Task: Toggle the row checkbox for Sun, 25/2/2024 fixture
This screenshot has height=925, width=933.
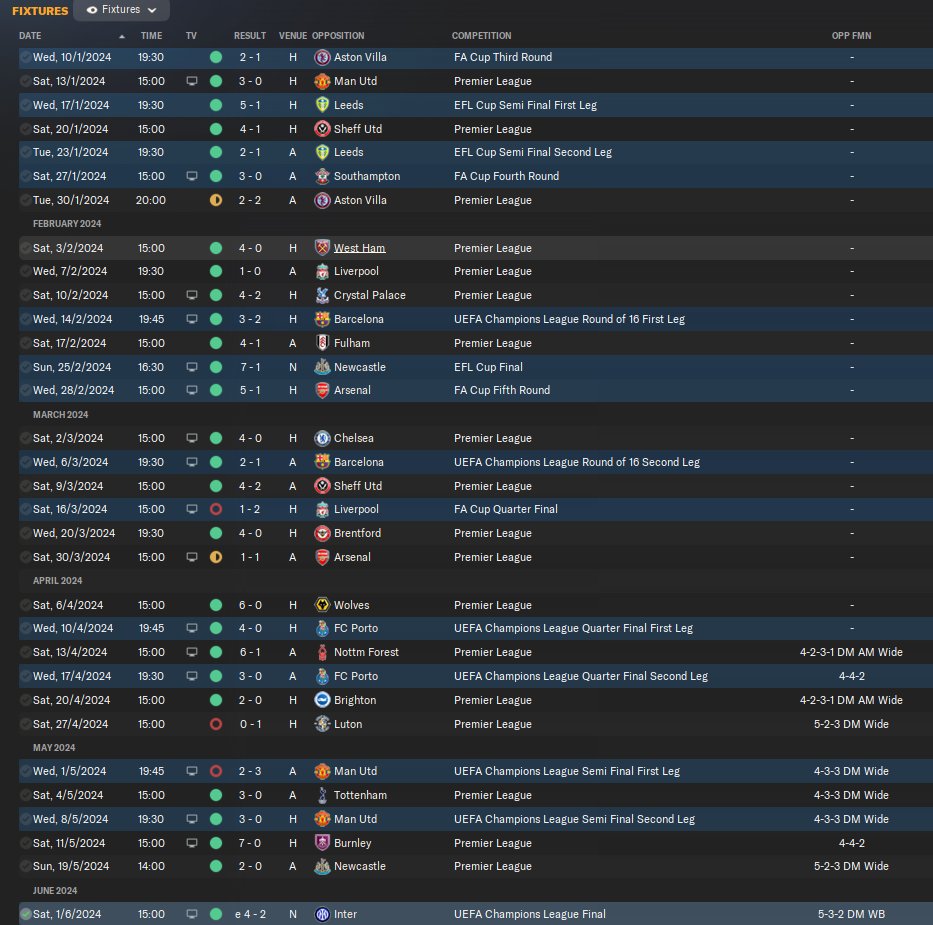Action: click(x=26, y=367)
